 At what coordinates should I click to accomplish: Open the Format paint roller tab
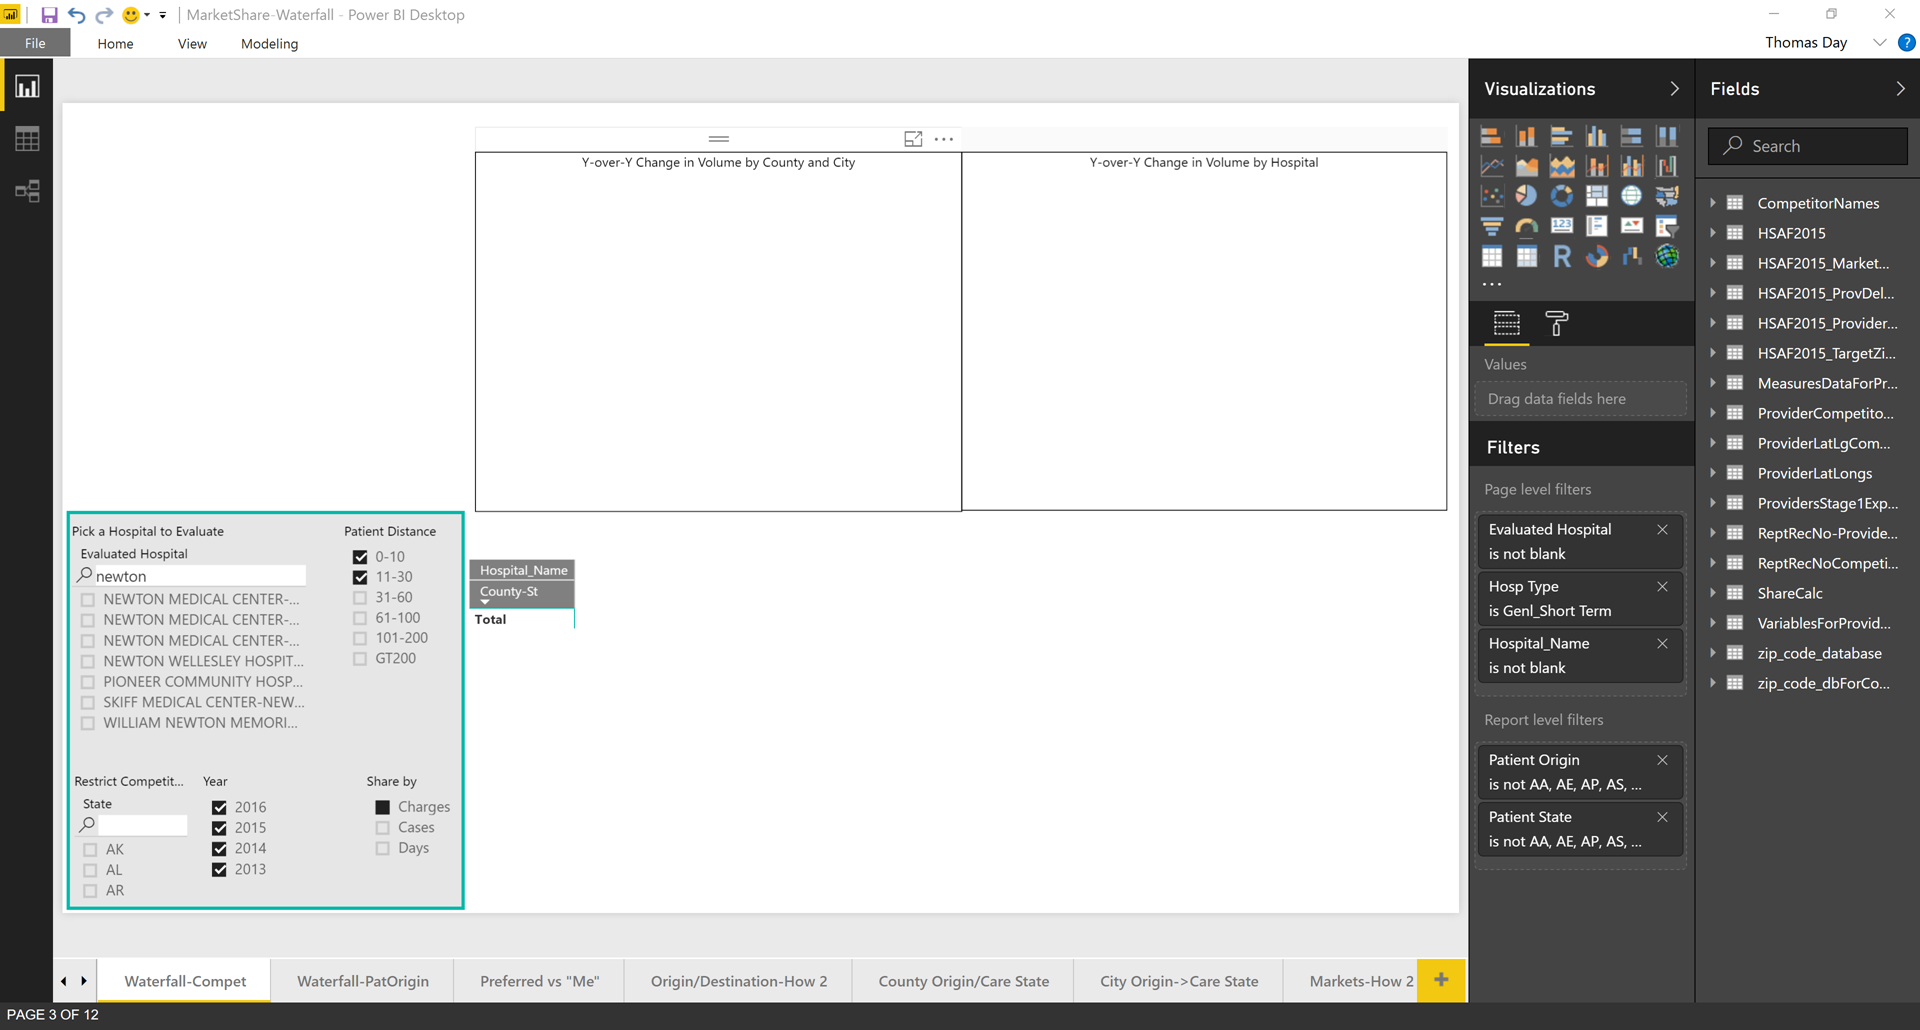[1557, 323]
